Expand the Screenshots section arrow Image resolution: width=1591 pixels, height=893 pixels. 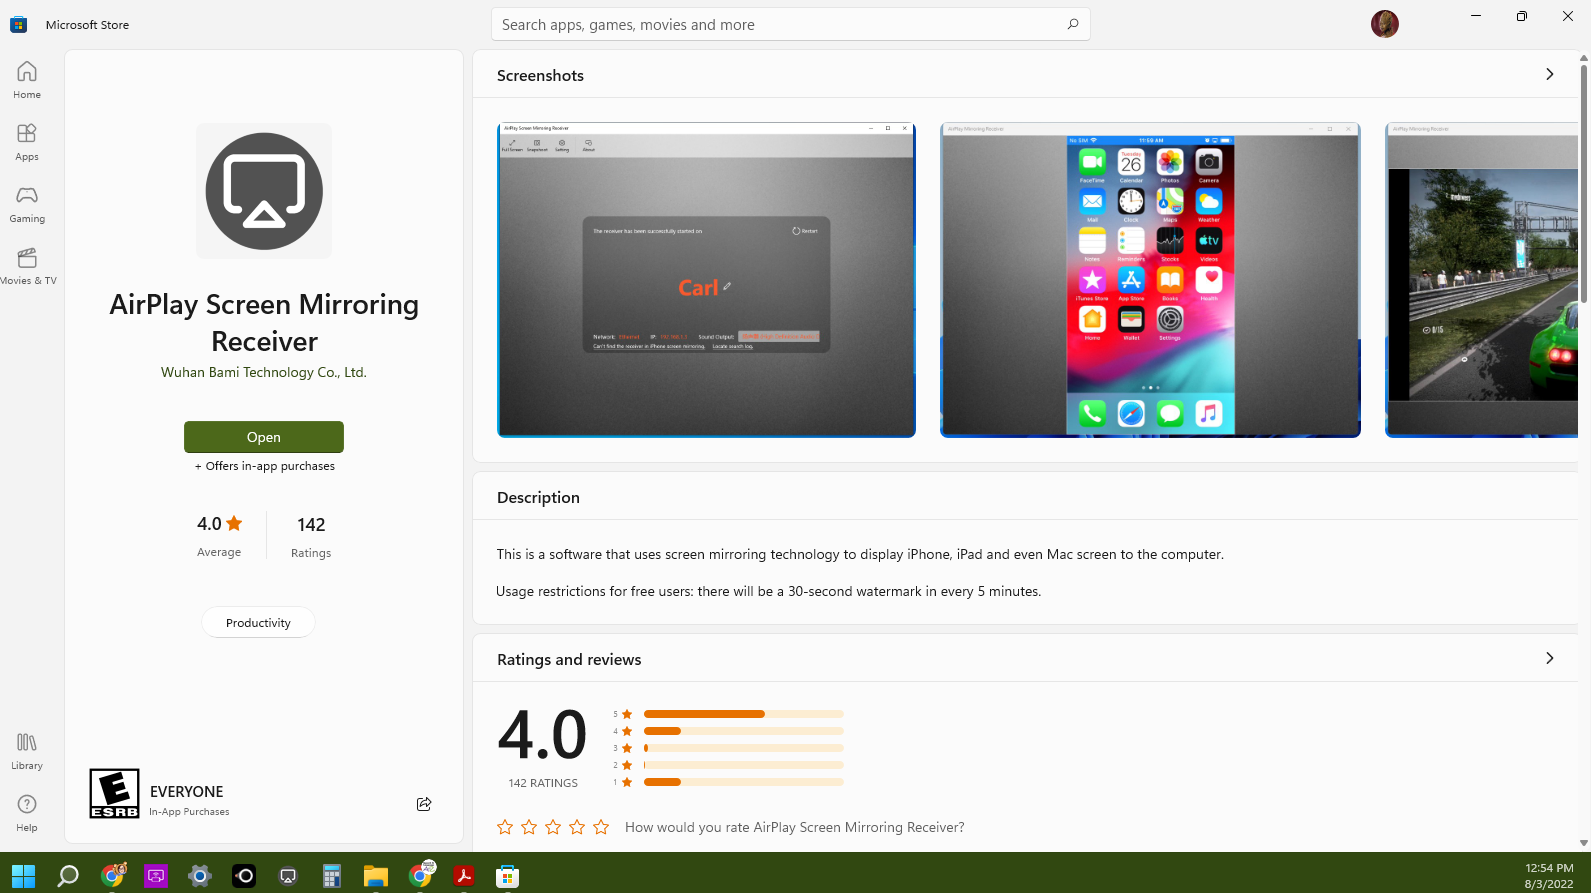[x=1550, y=74]
